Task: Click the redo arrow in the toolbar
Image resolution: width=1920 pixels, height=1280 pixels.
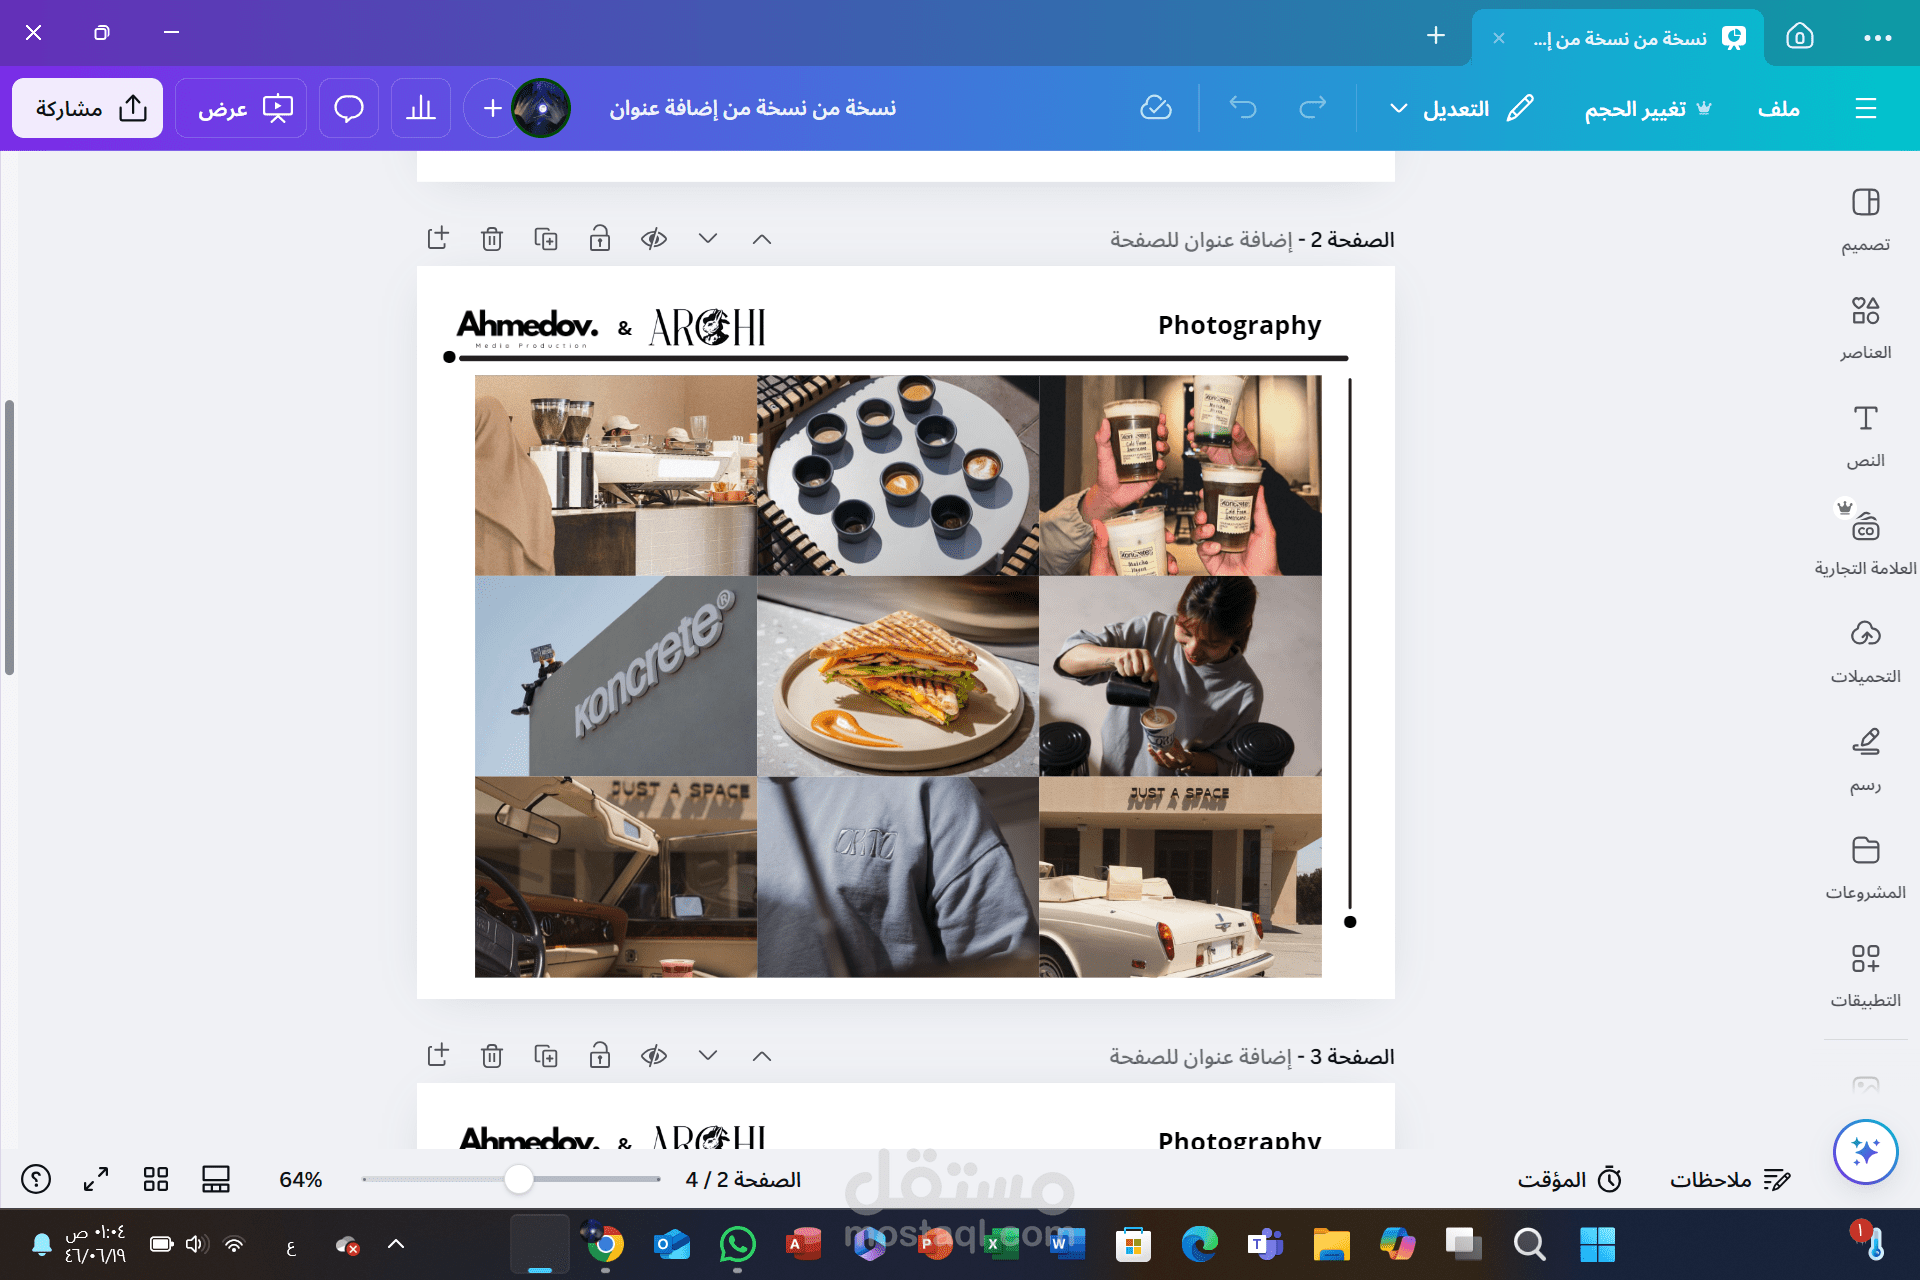Action: (x=1313, y=108)
